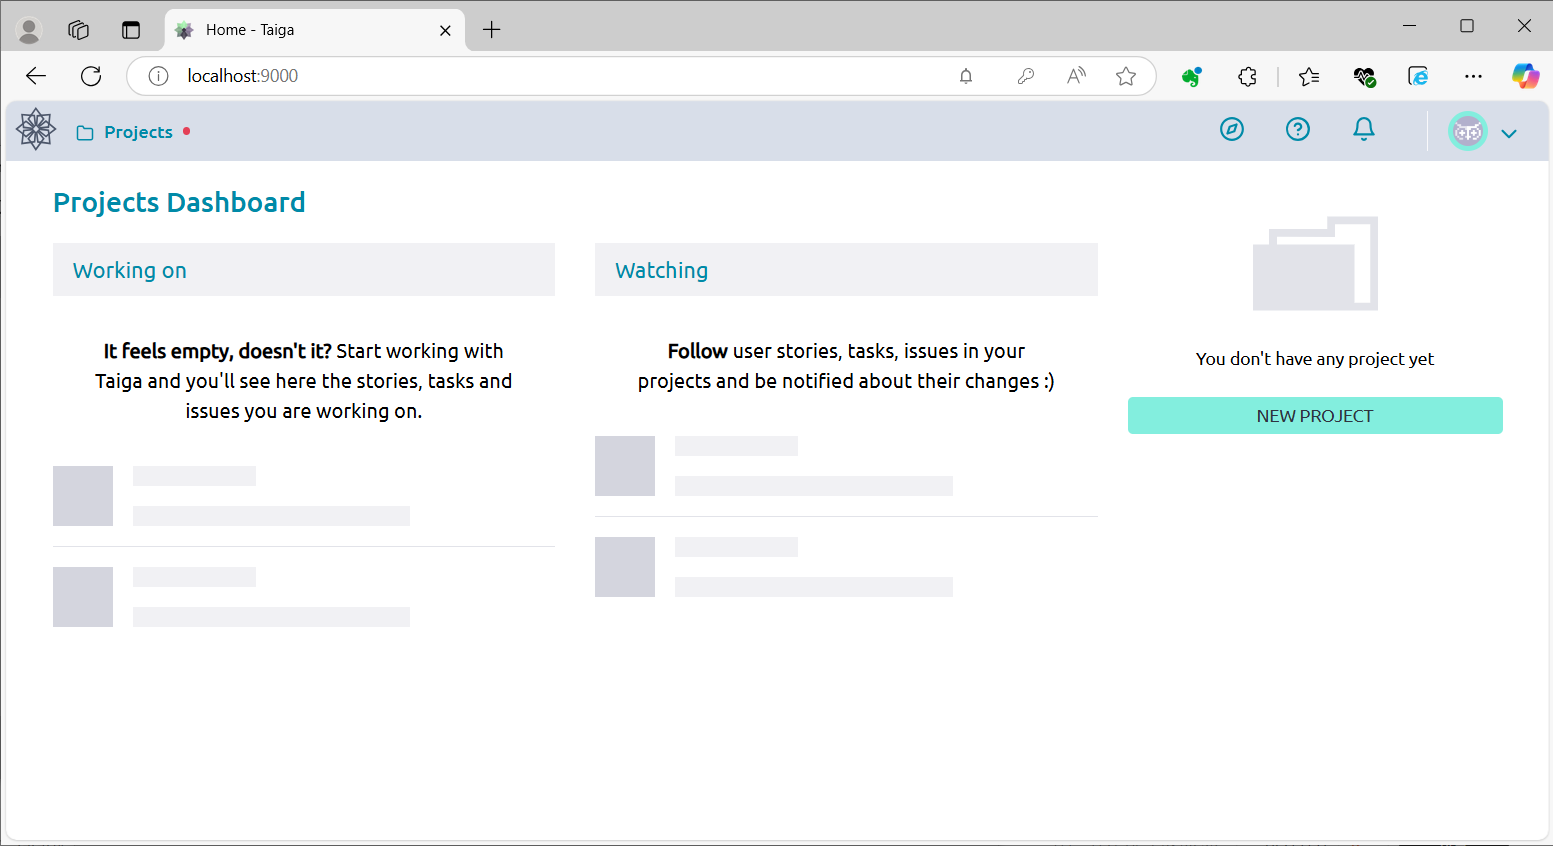The width and height of the screenshot is (1553, 846).
Task: Open the Evernote extension icon
Action: [1191, 76]
